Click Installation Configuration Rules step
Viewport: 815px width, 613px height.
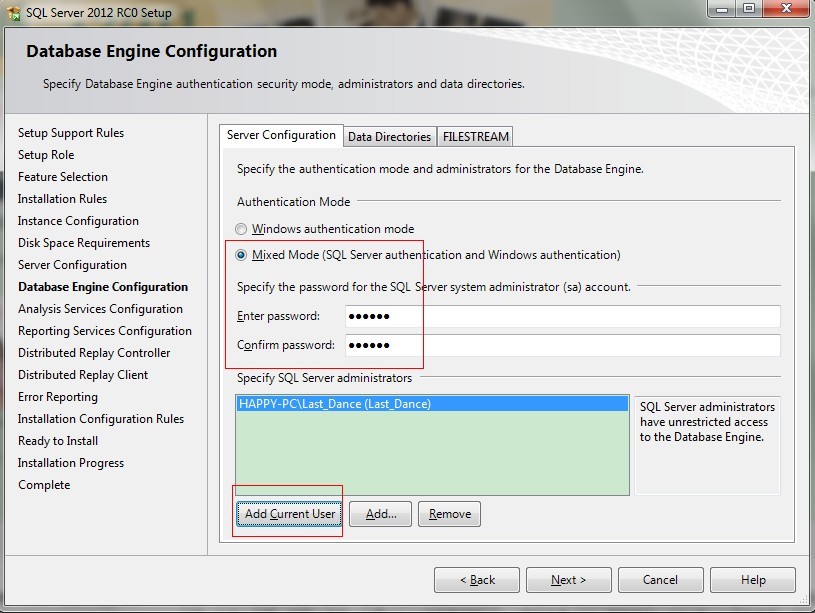[101, 419]
